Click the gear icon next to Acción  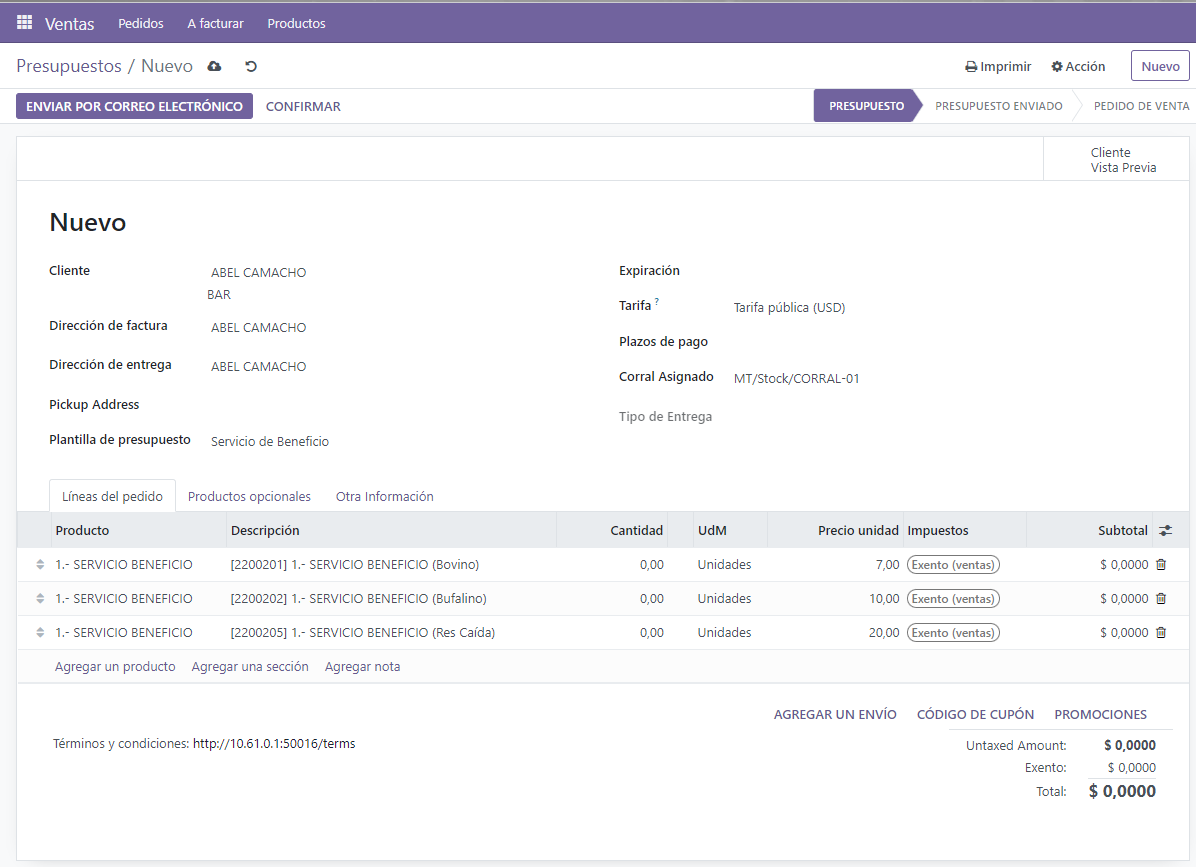[x=1056, y=66]
